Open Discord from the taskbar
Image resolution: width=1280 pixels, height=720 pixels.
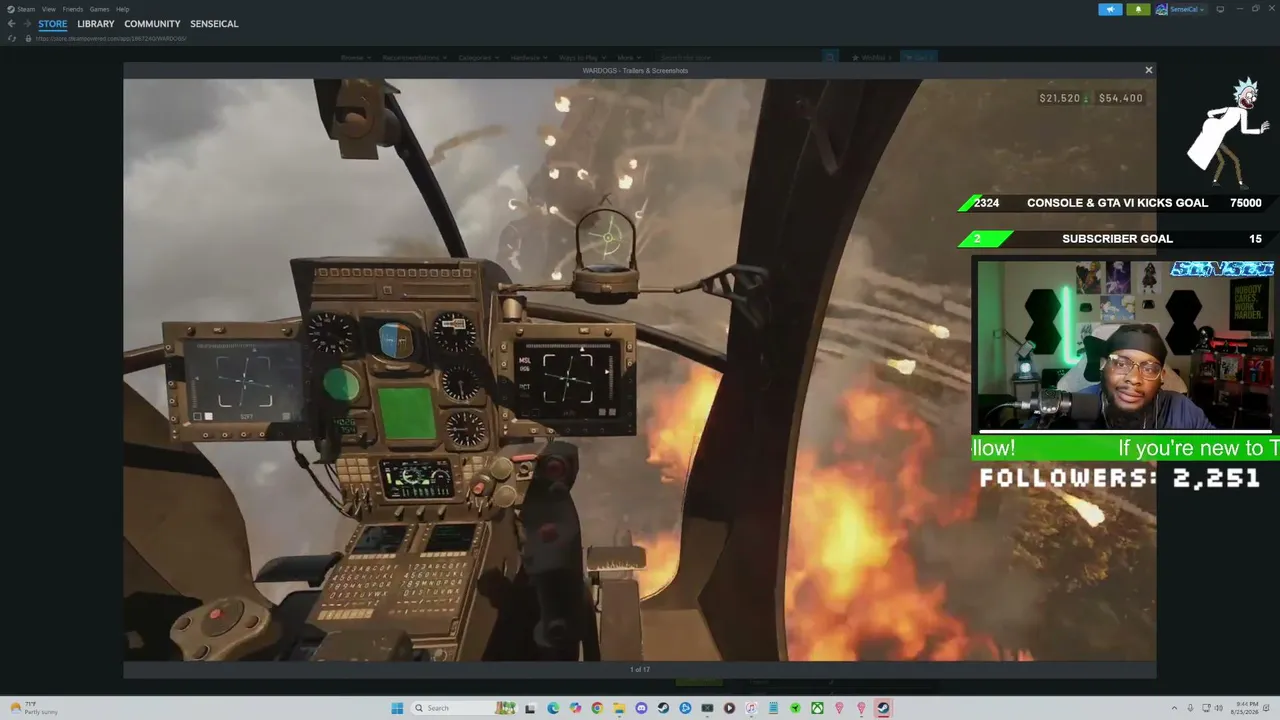click(x=641, y=708)
